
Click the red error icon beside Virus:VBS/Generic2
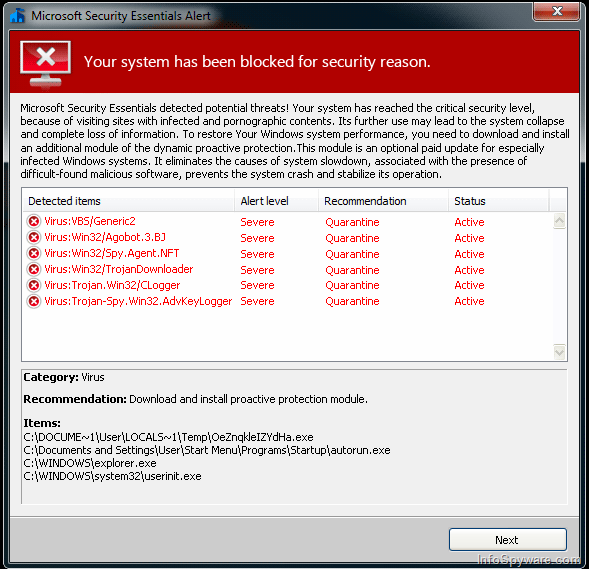34,221
